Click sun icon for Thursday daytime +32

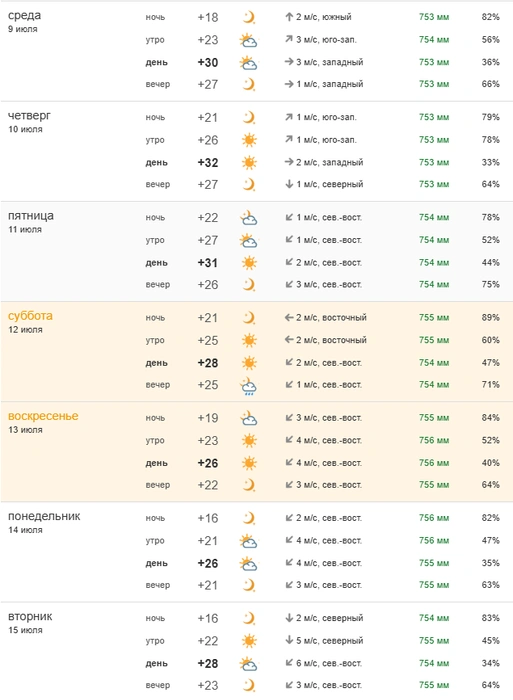click(x=249, y=162)
